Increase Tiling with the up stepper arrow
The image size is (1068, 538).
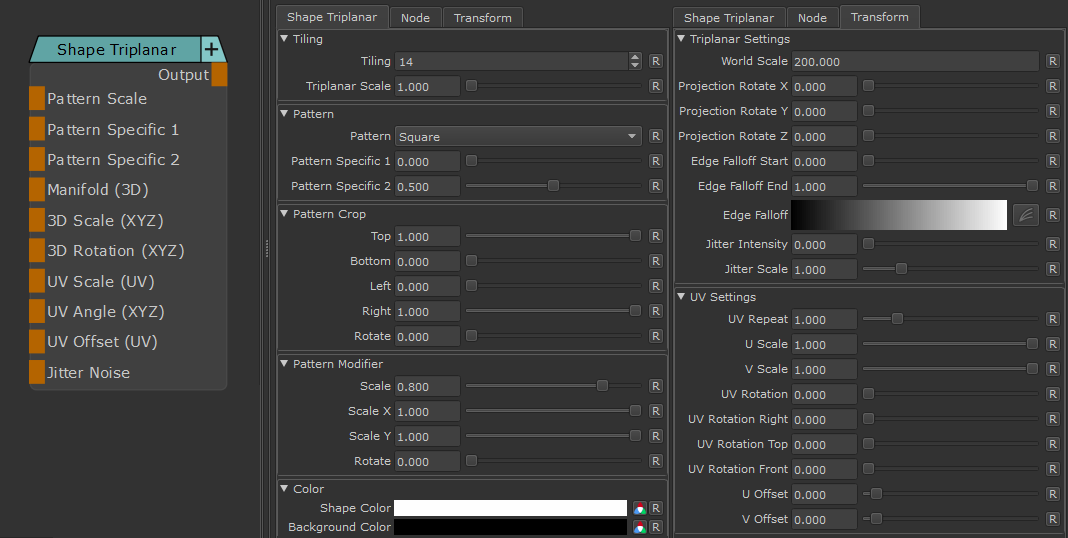635,57
